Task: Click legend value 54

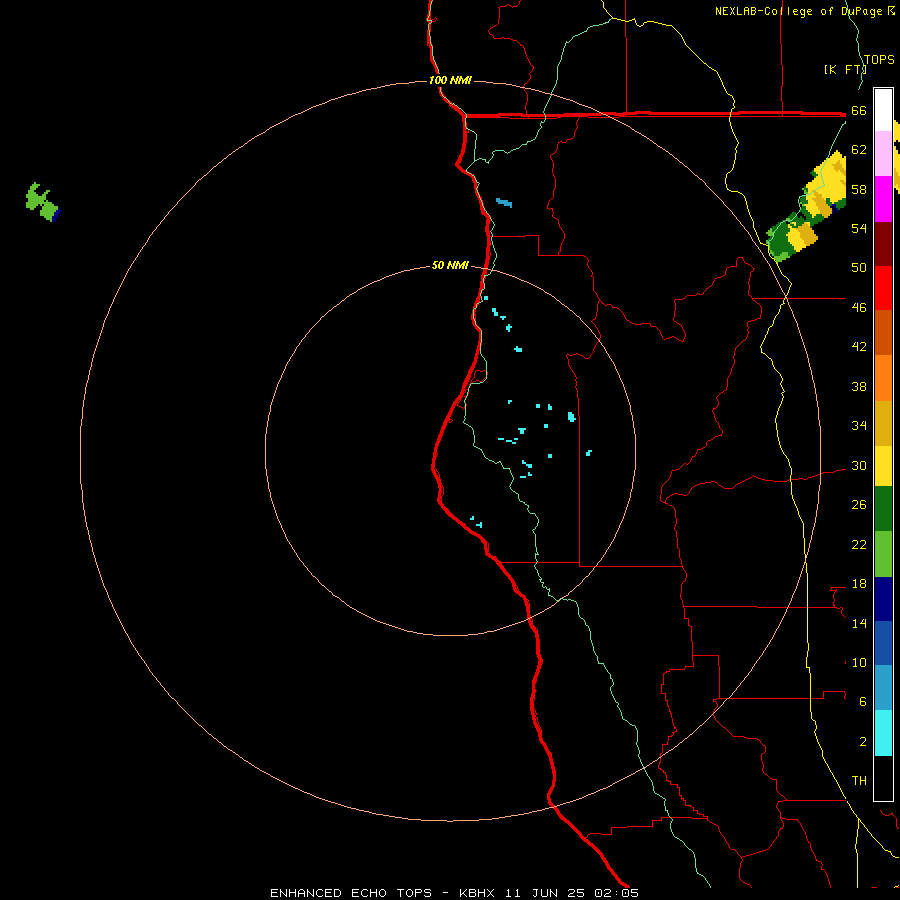Action: click(859, 228)
